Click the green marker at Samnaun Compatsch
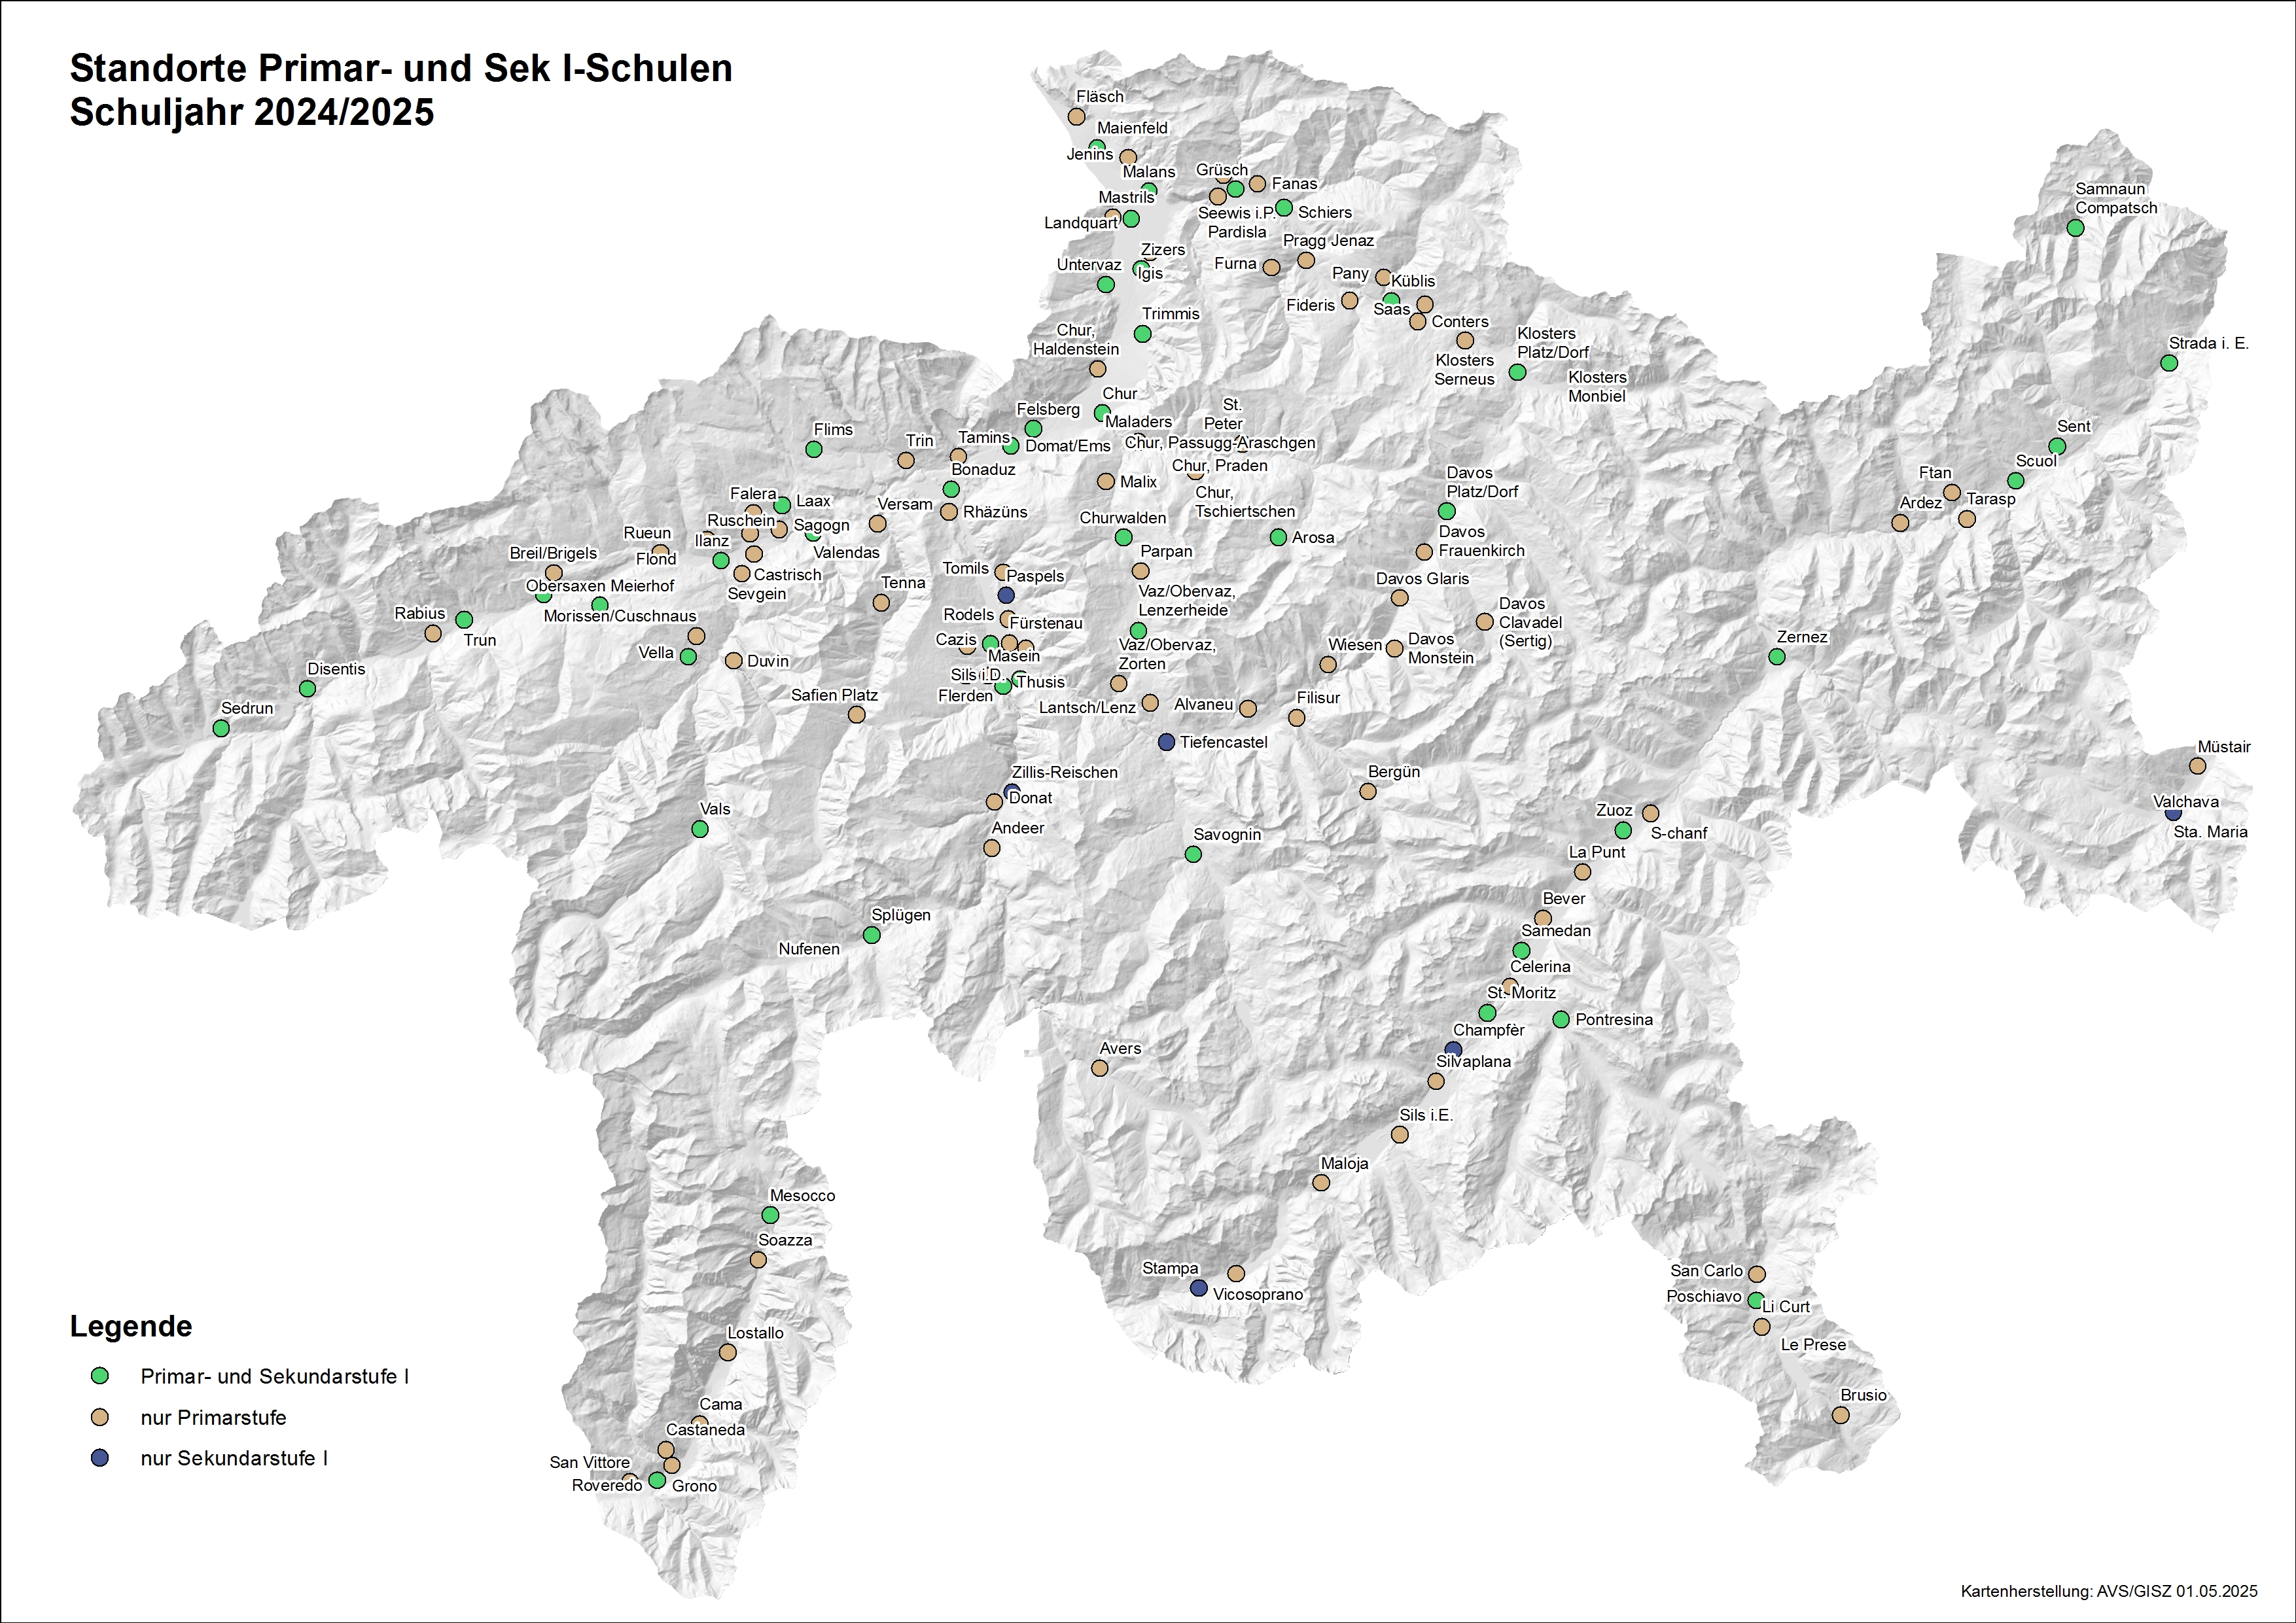Viewport: 2296px width, 1623px height. (x=2075, y=228)
